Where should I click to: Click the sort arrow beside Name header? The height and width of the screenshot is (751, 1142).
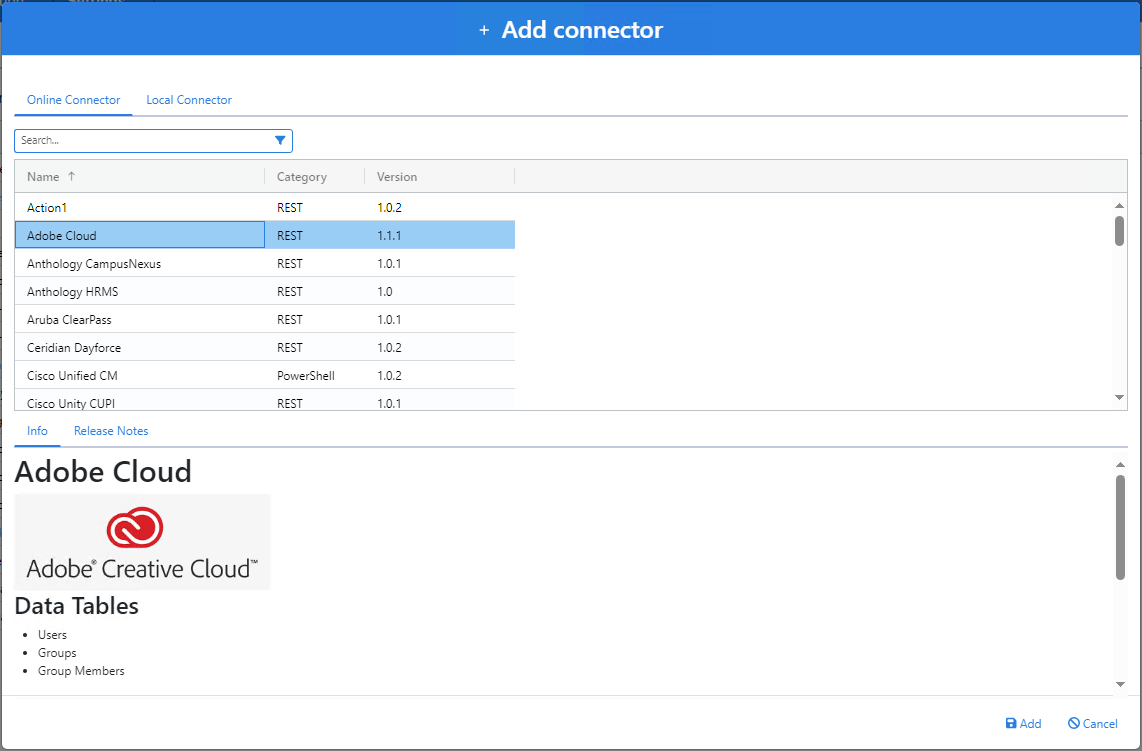pos(71,177)
